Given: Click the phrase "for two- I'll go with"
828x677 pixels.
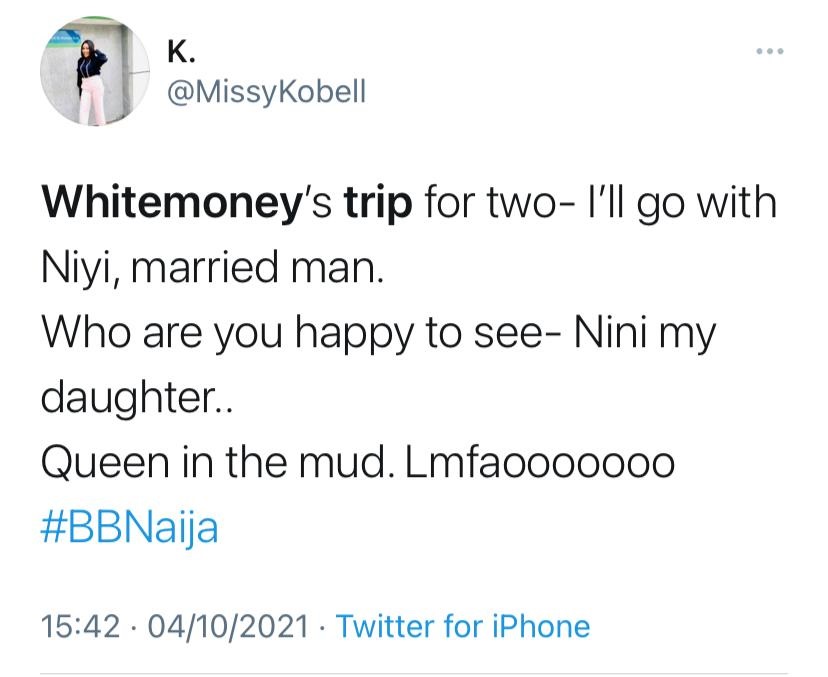Looking at the screenshot, I should click(x=601, y=205).
